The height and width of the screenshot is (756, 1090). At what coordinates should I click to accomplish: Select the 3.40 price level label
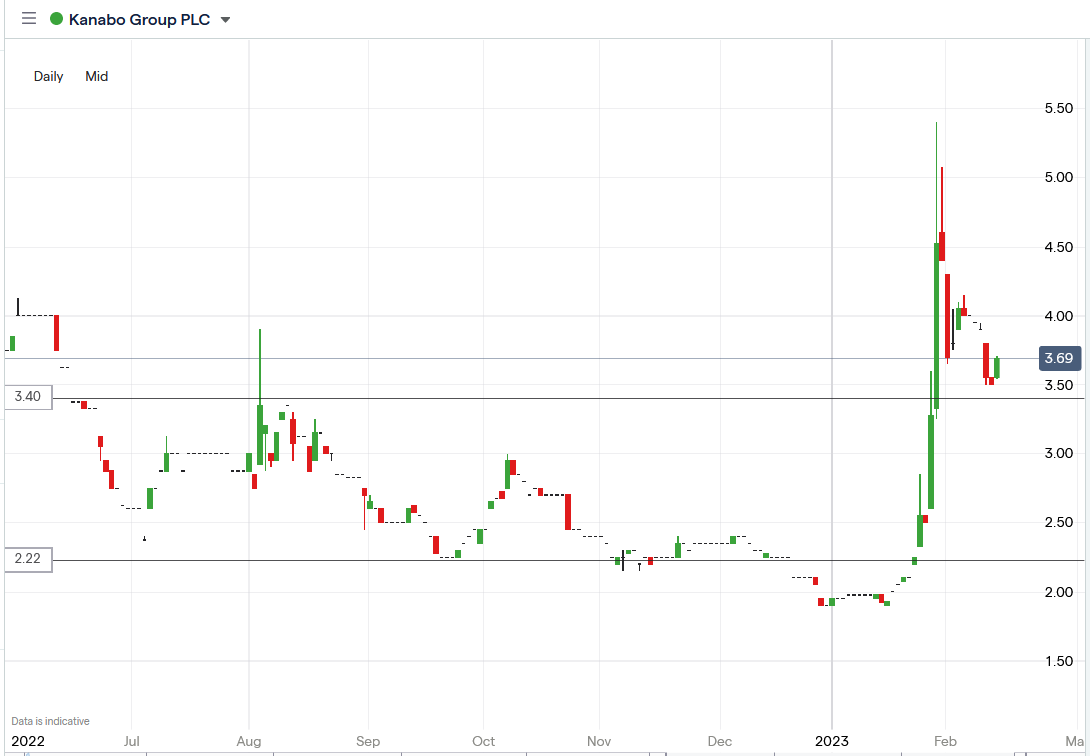(28, 397)
